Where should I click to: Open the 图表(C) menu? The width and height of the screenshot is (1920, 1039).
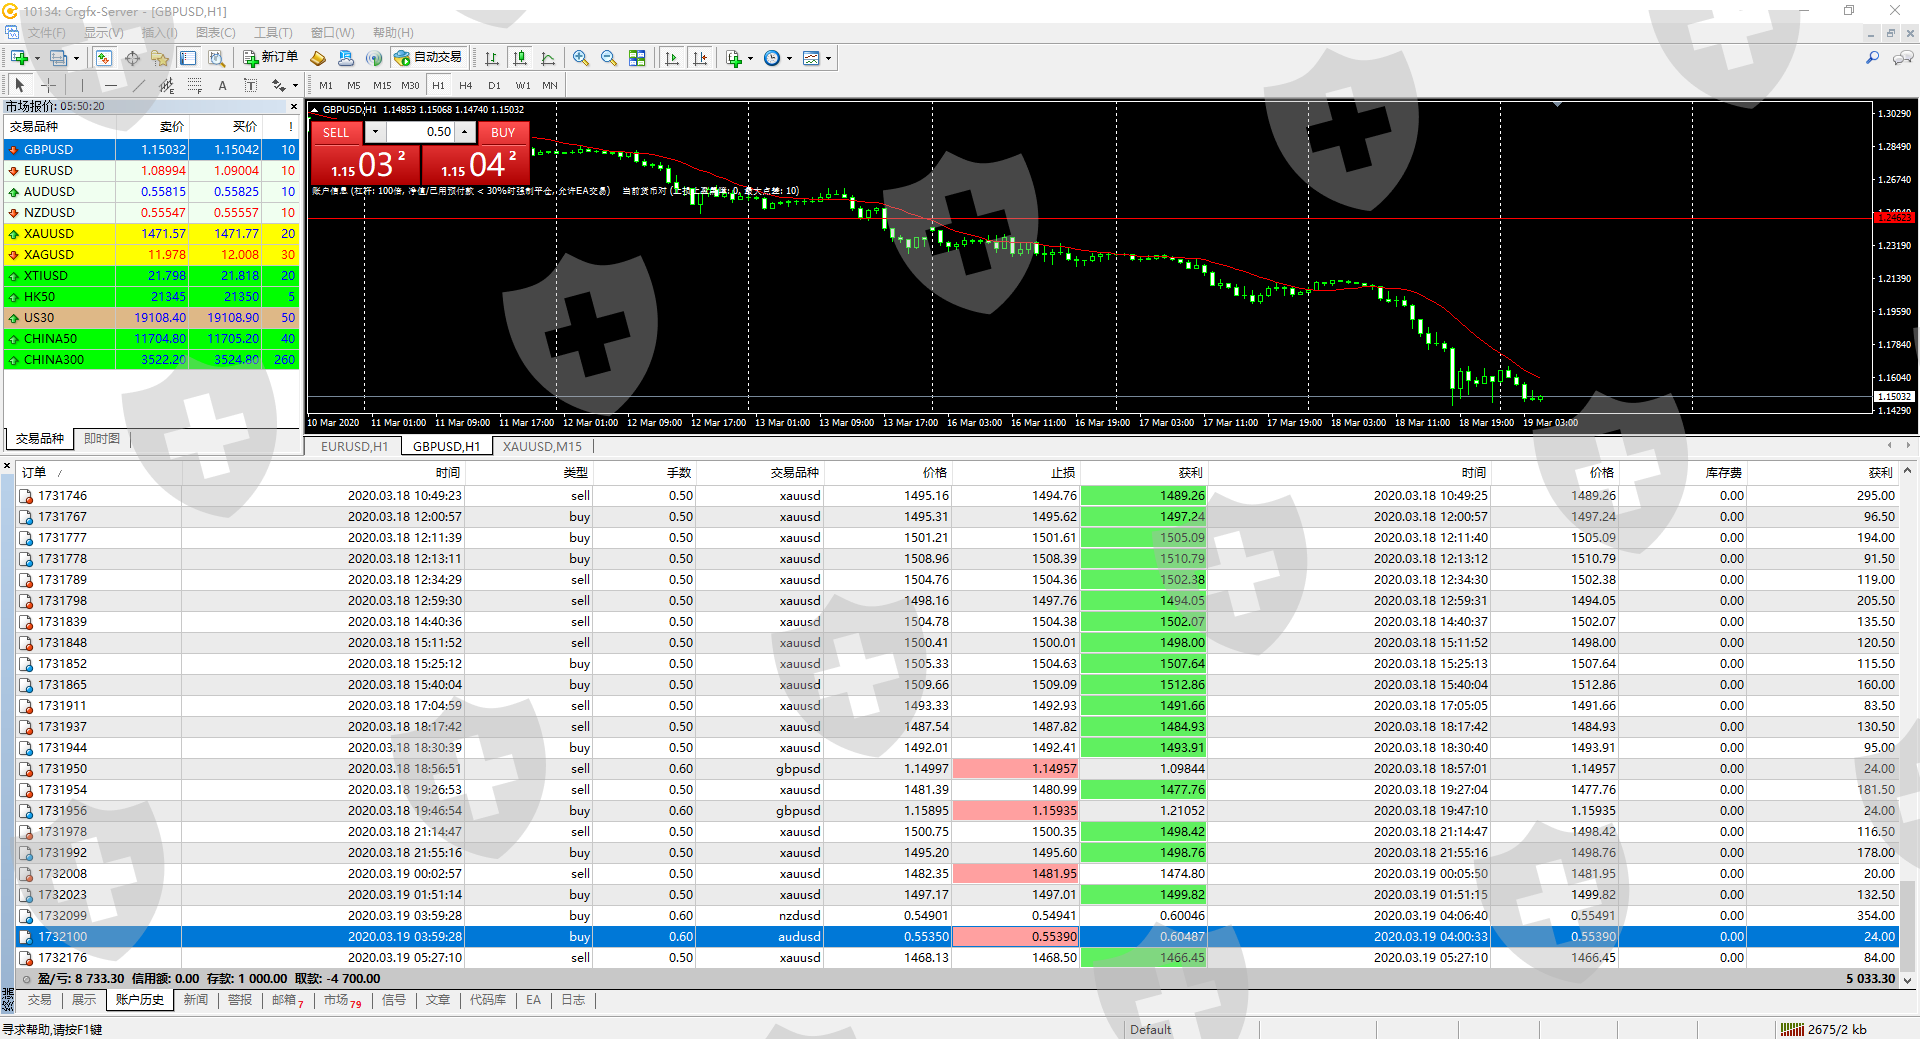point(215,33)
